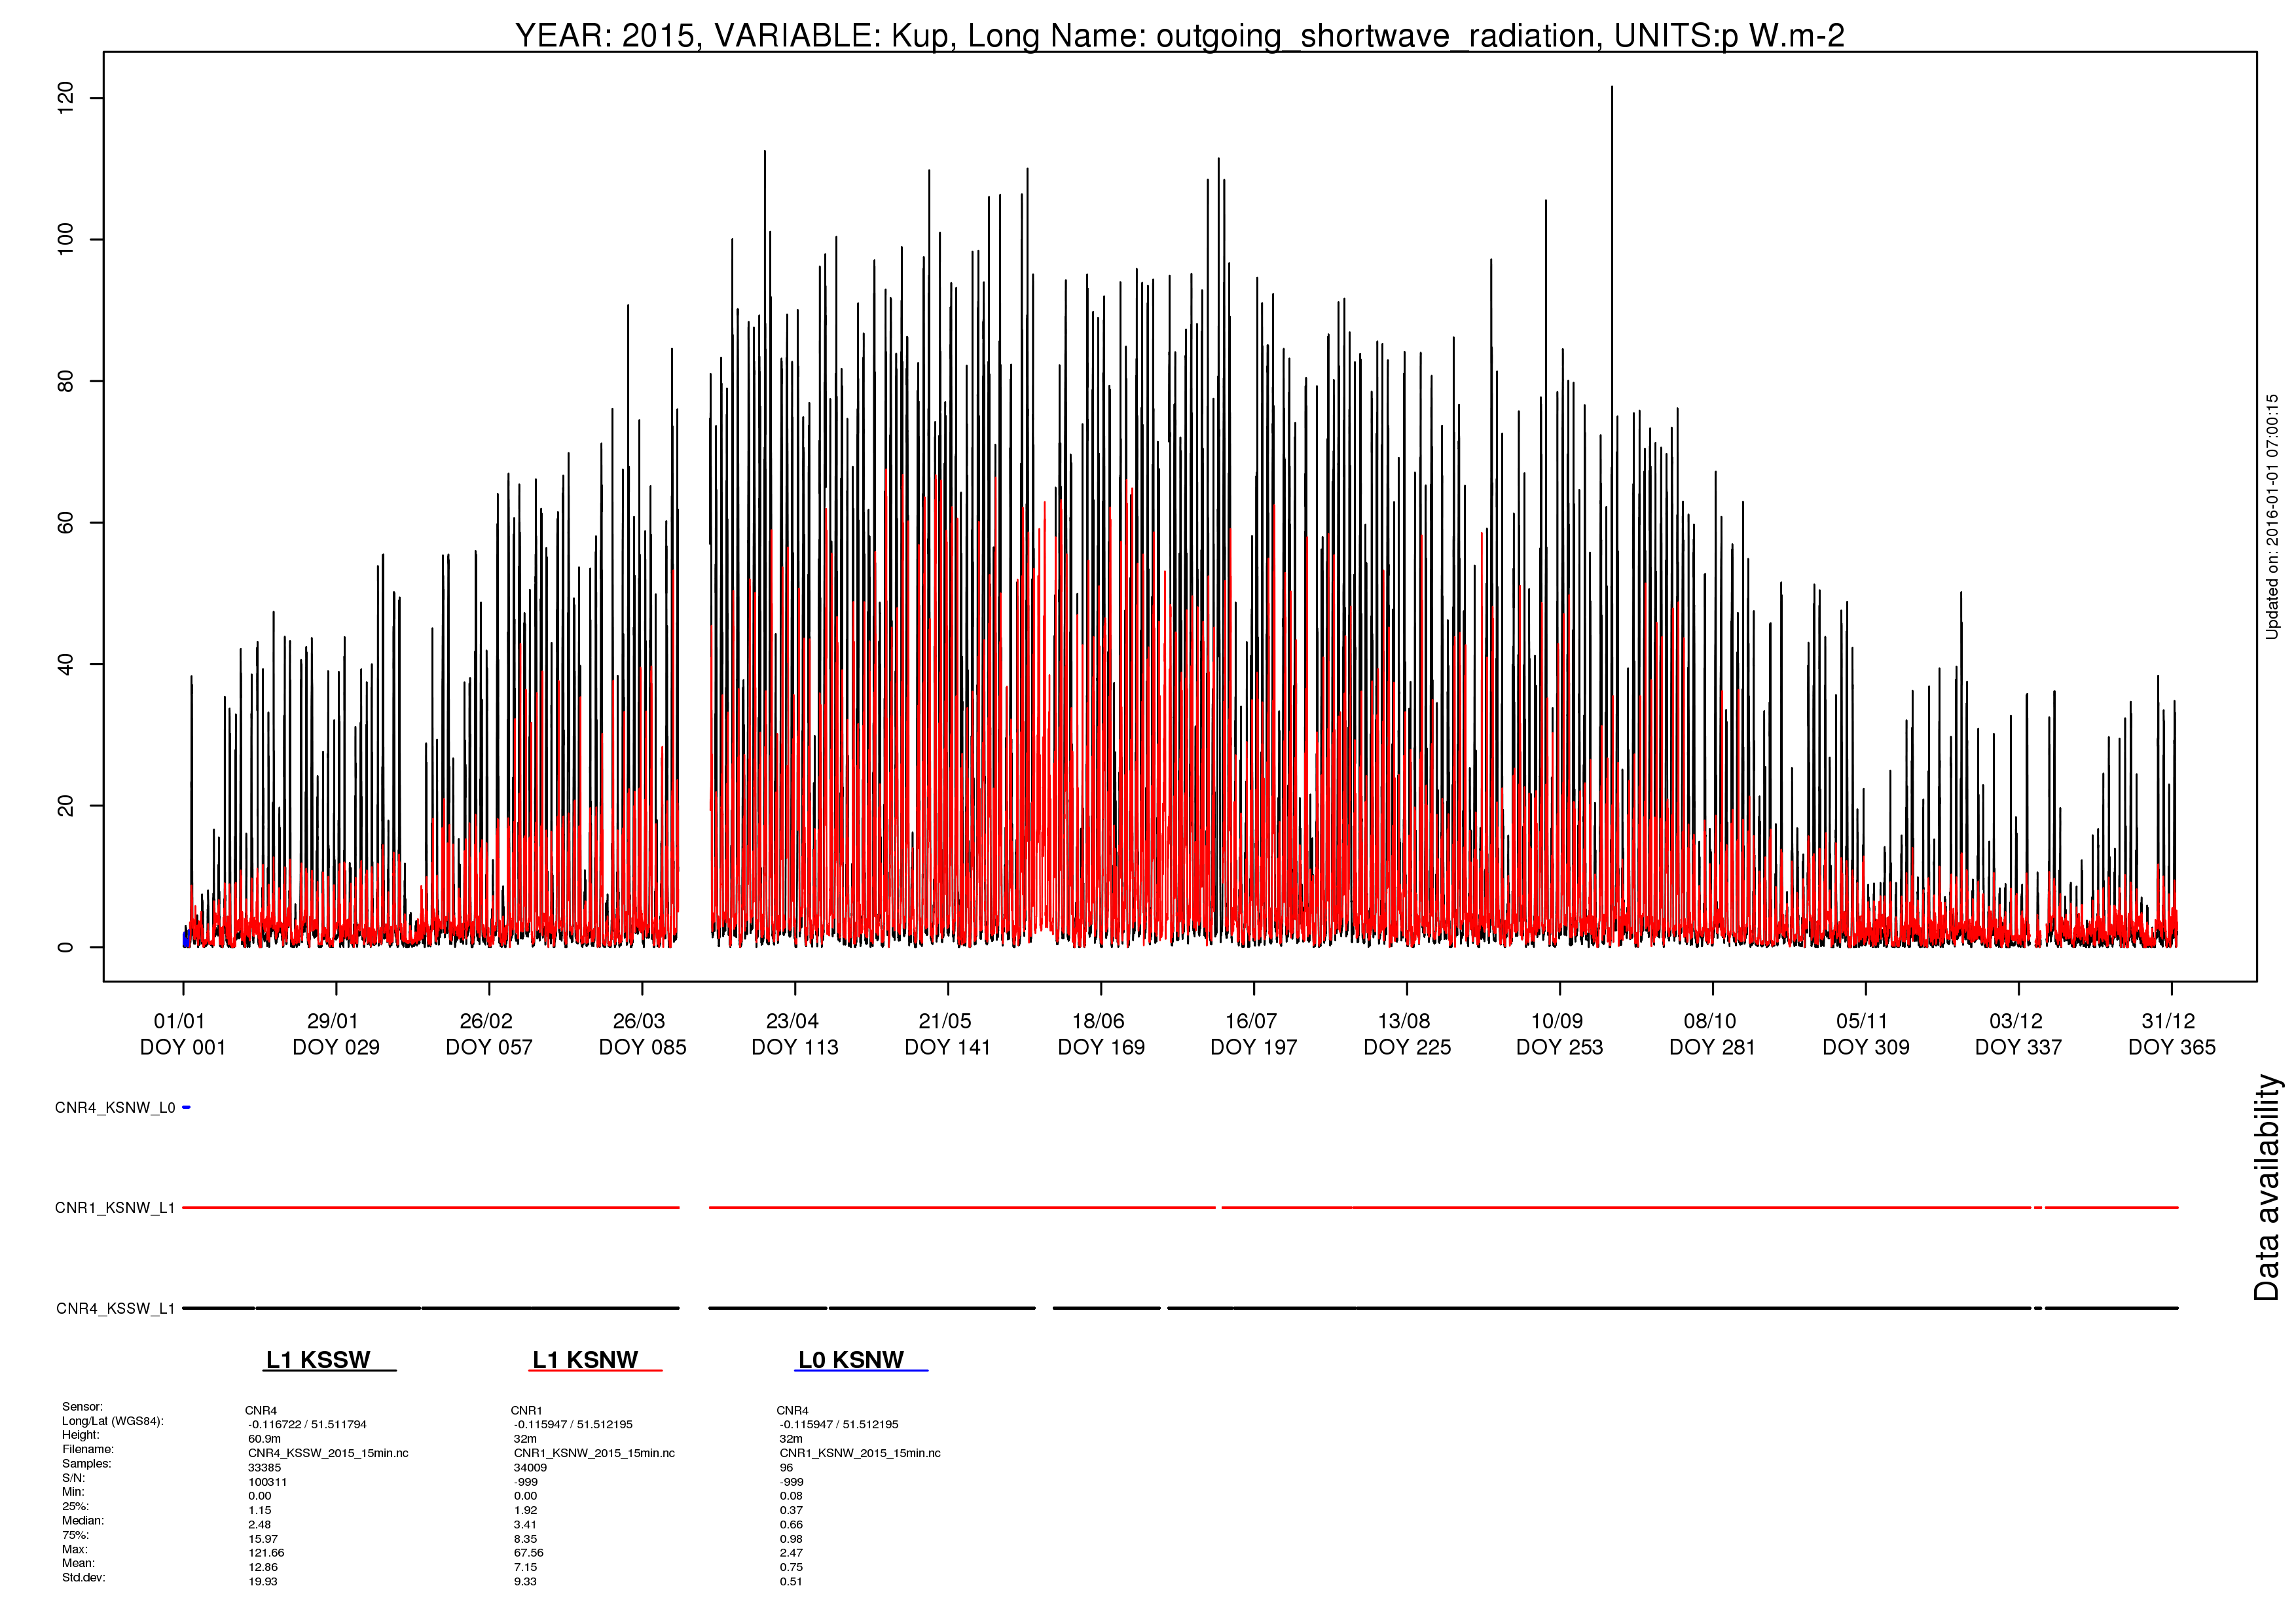Click the 'Filename:' row label

click(88, 1449)
